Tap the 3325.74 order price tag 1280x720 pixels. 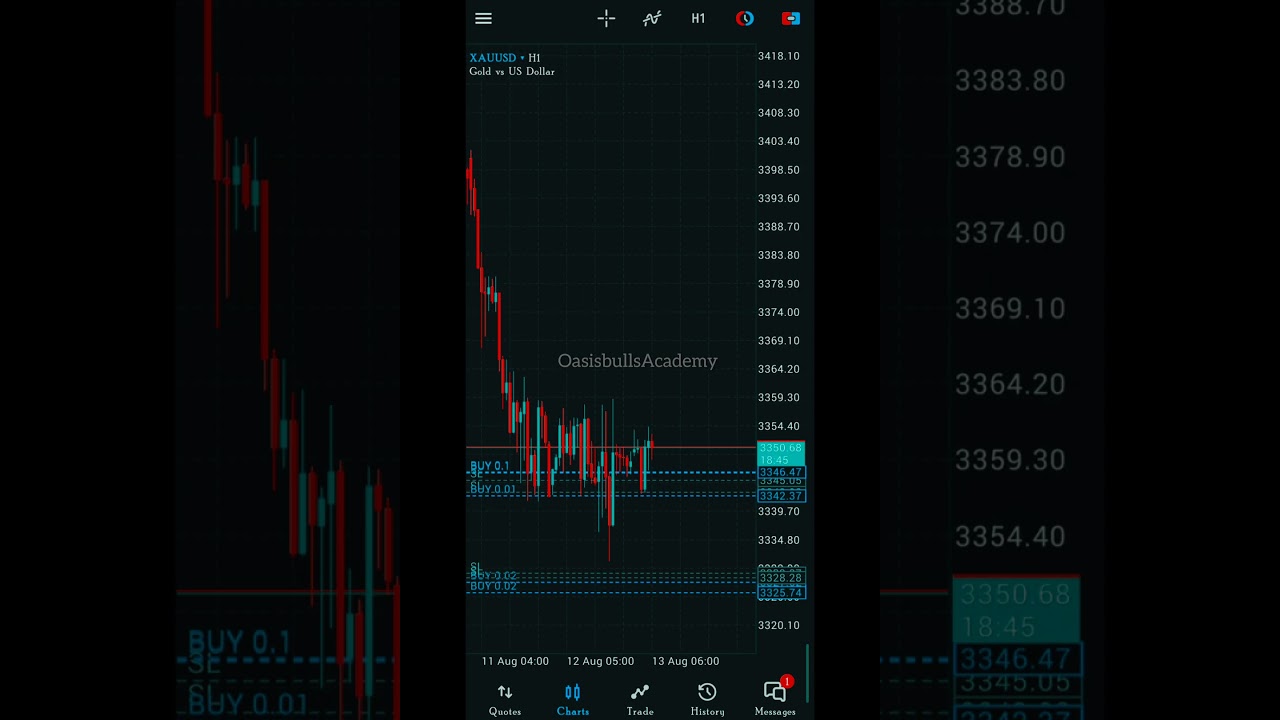coord(781,593)
